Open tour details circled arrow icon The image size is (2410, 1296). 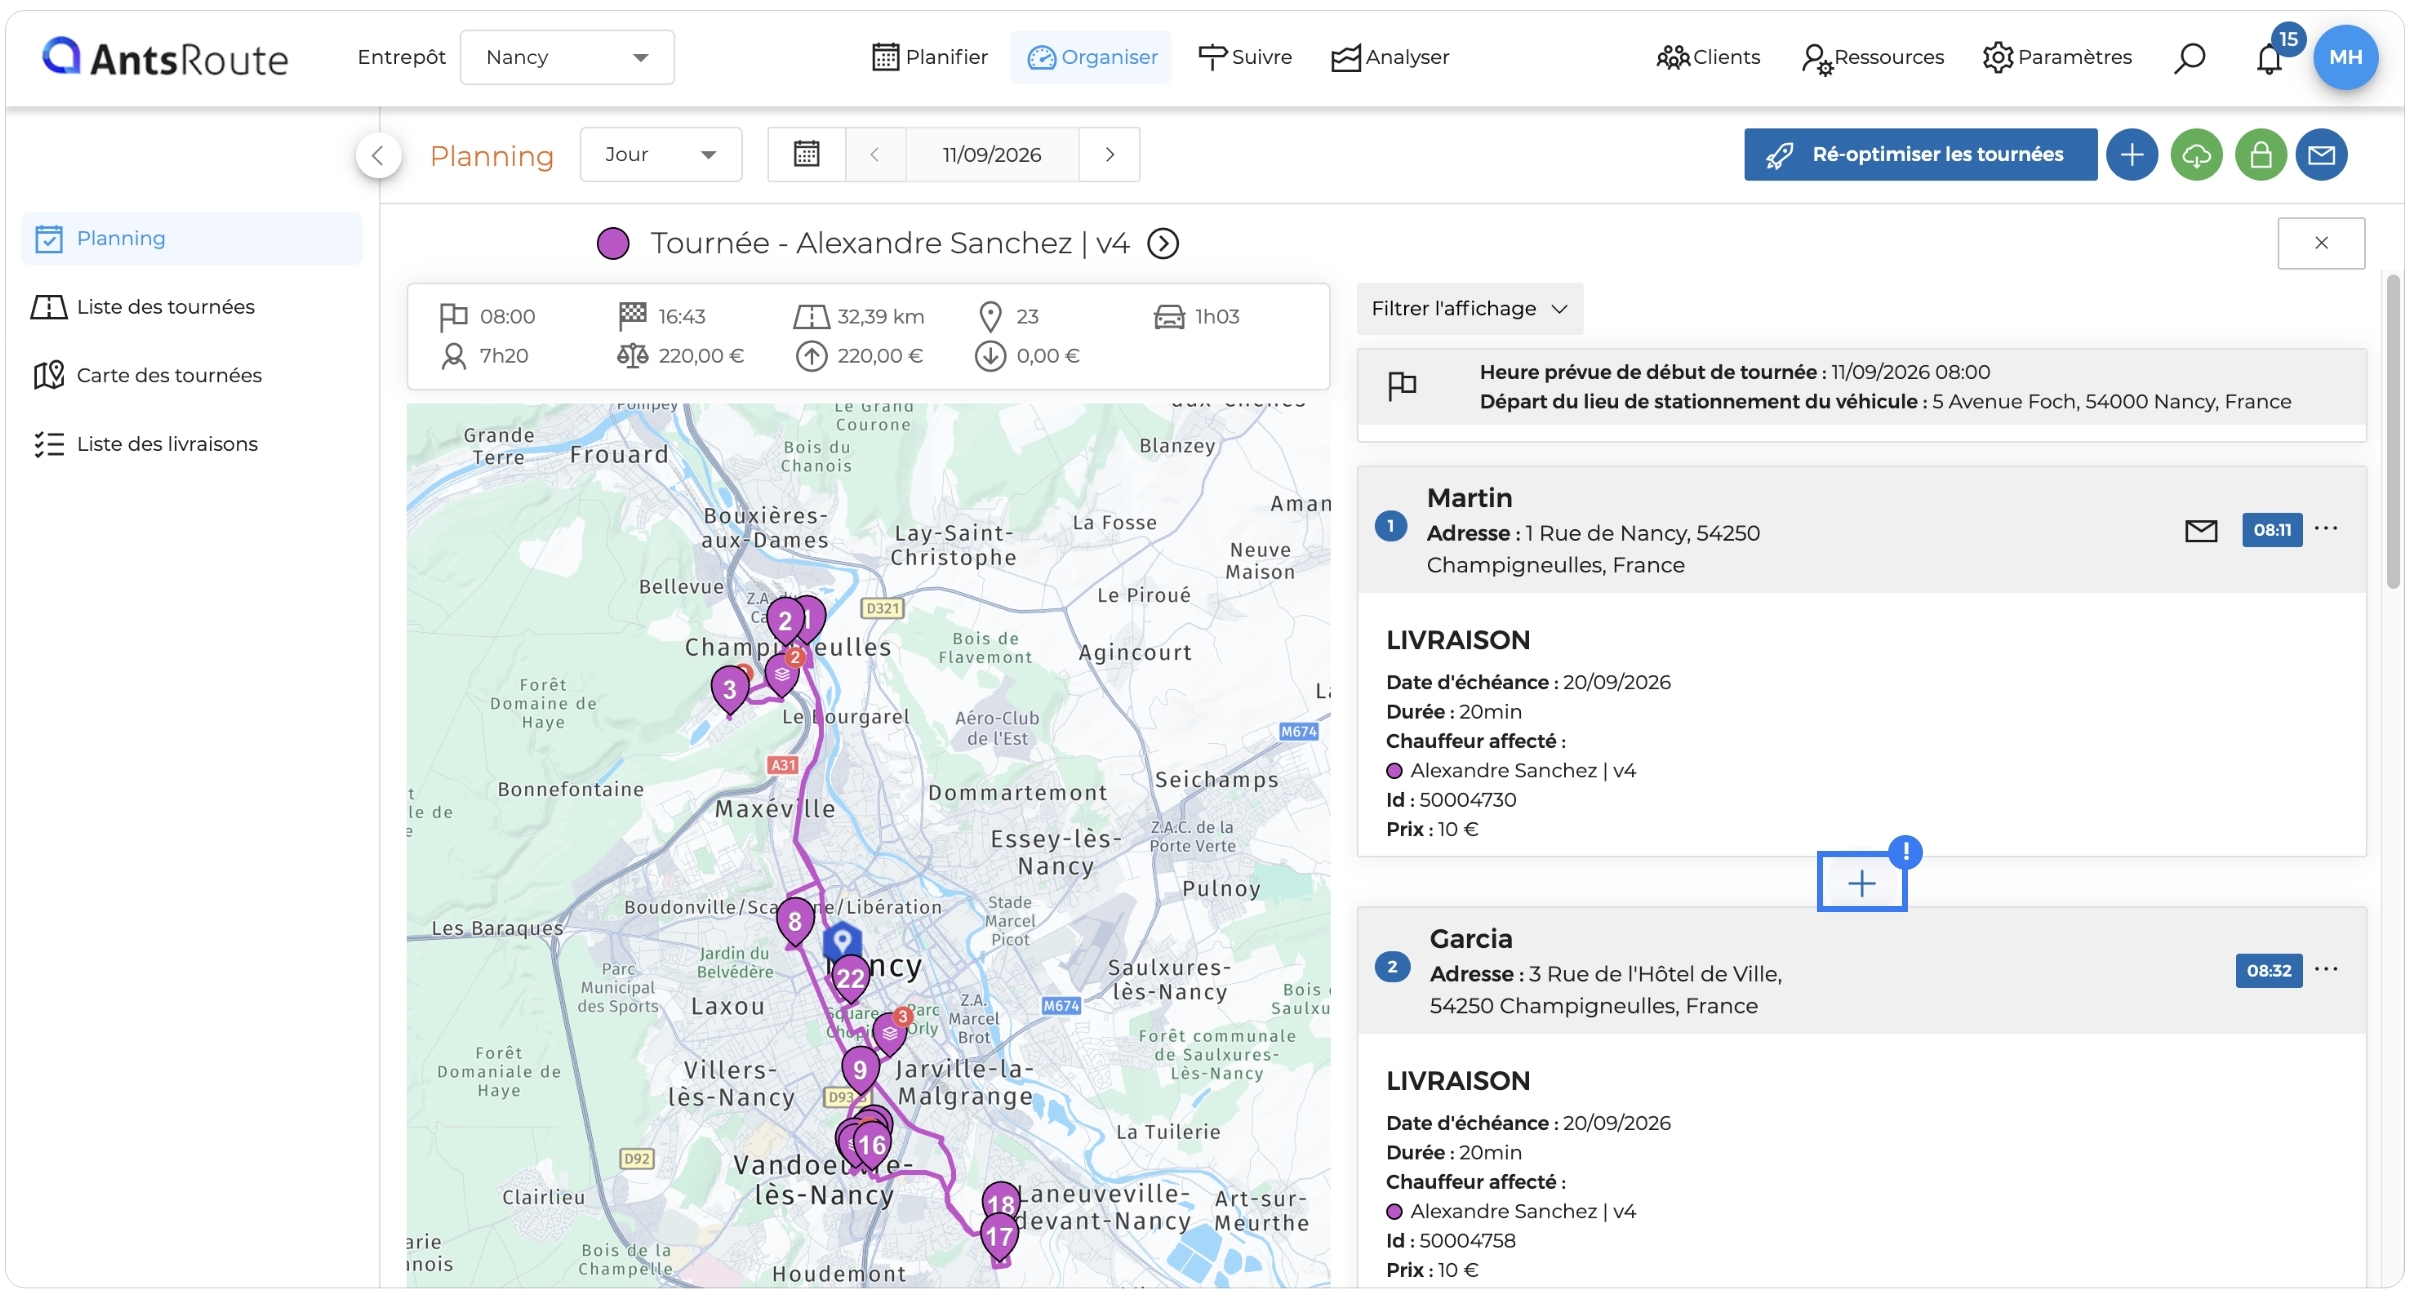(1163, 243)
